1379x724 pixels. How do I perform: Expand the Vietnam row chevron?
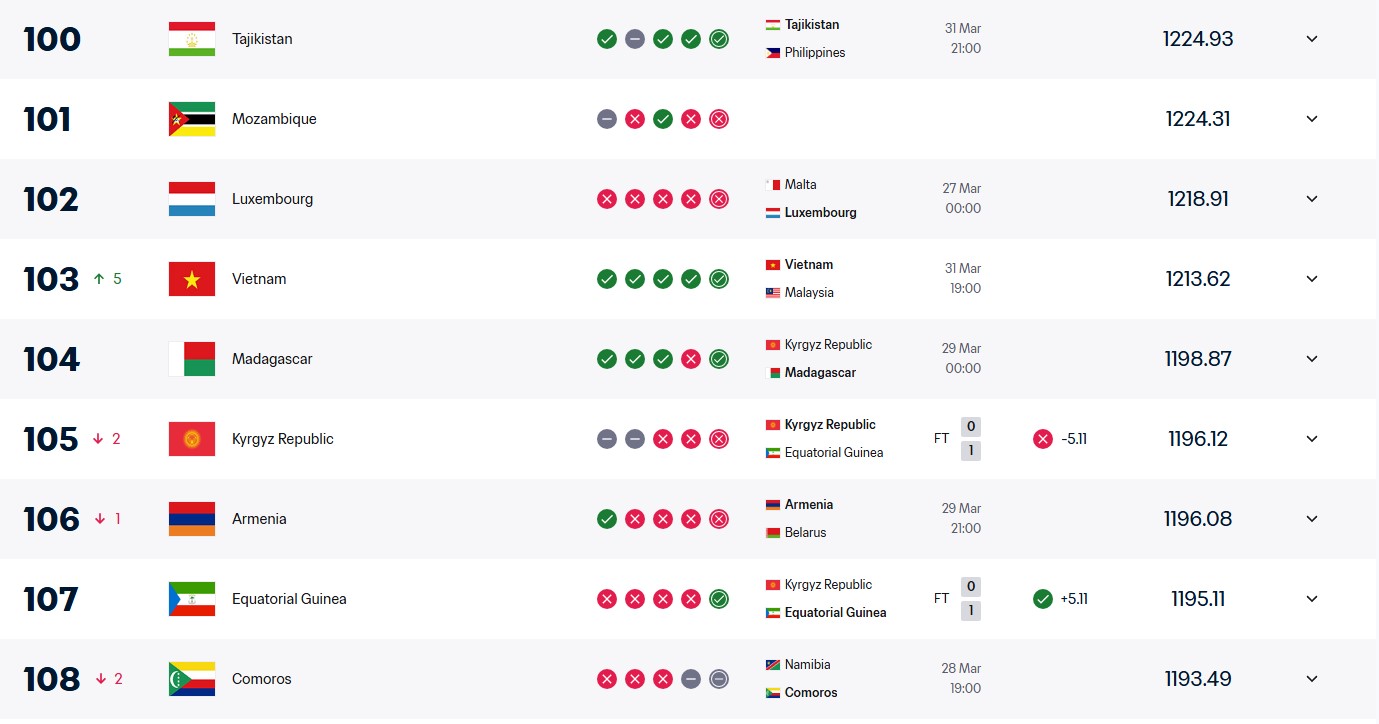[1312, 279]
